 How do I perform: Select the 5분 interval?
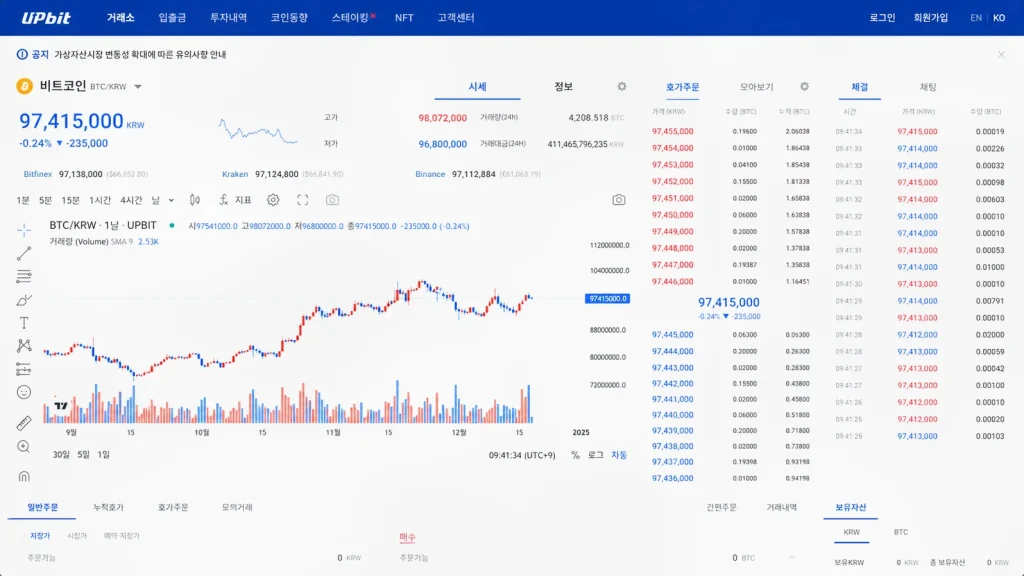point(45,200)
